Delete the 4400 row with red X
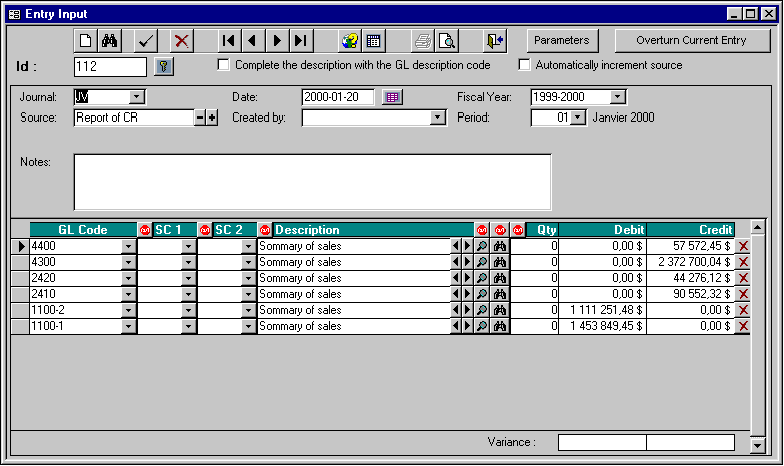784x466 pixels. (743, 246)
